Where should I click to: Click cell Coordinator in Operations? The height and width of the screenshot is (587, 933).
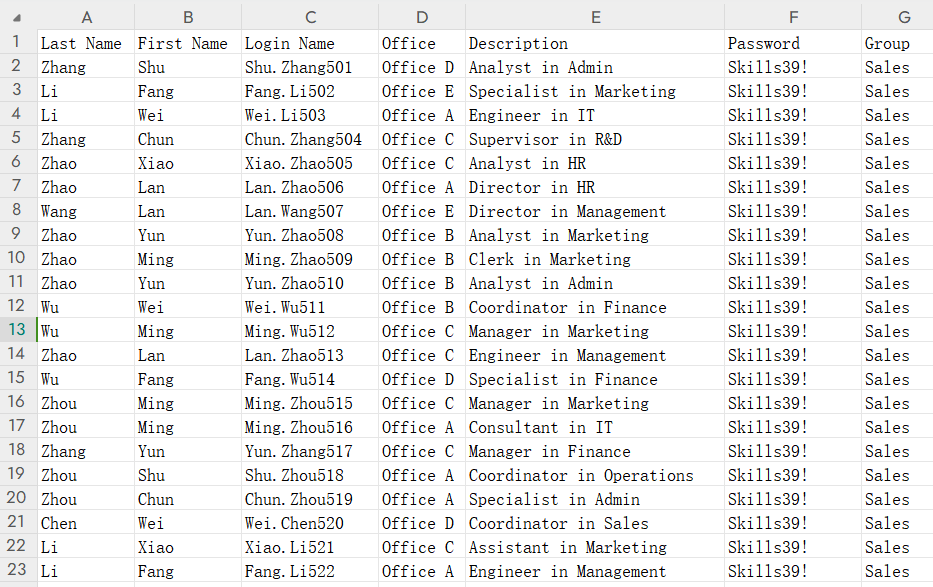(595, 475)
